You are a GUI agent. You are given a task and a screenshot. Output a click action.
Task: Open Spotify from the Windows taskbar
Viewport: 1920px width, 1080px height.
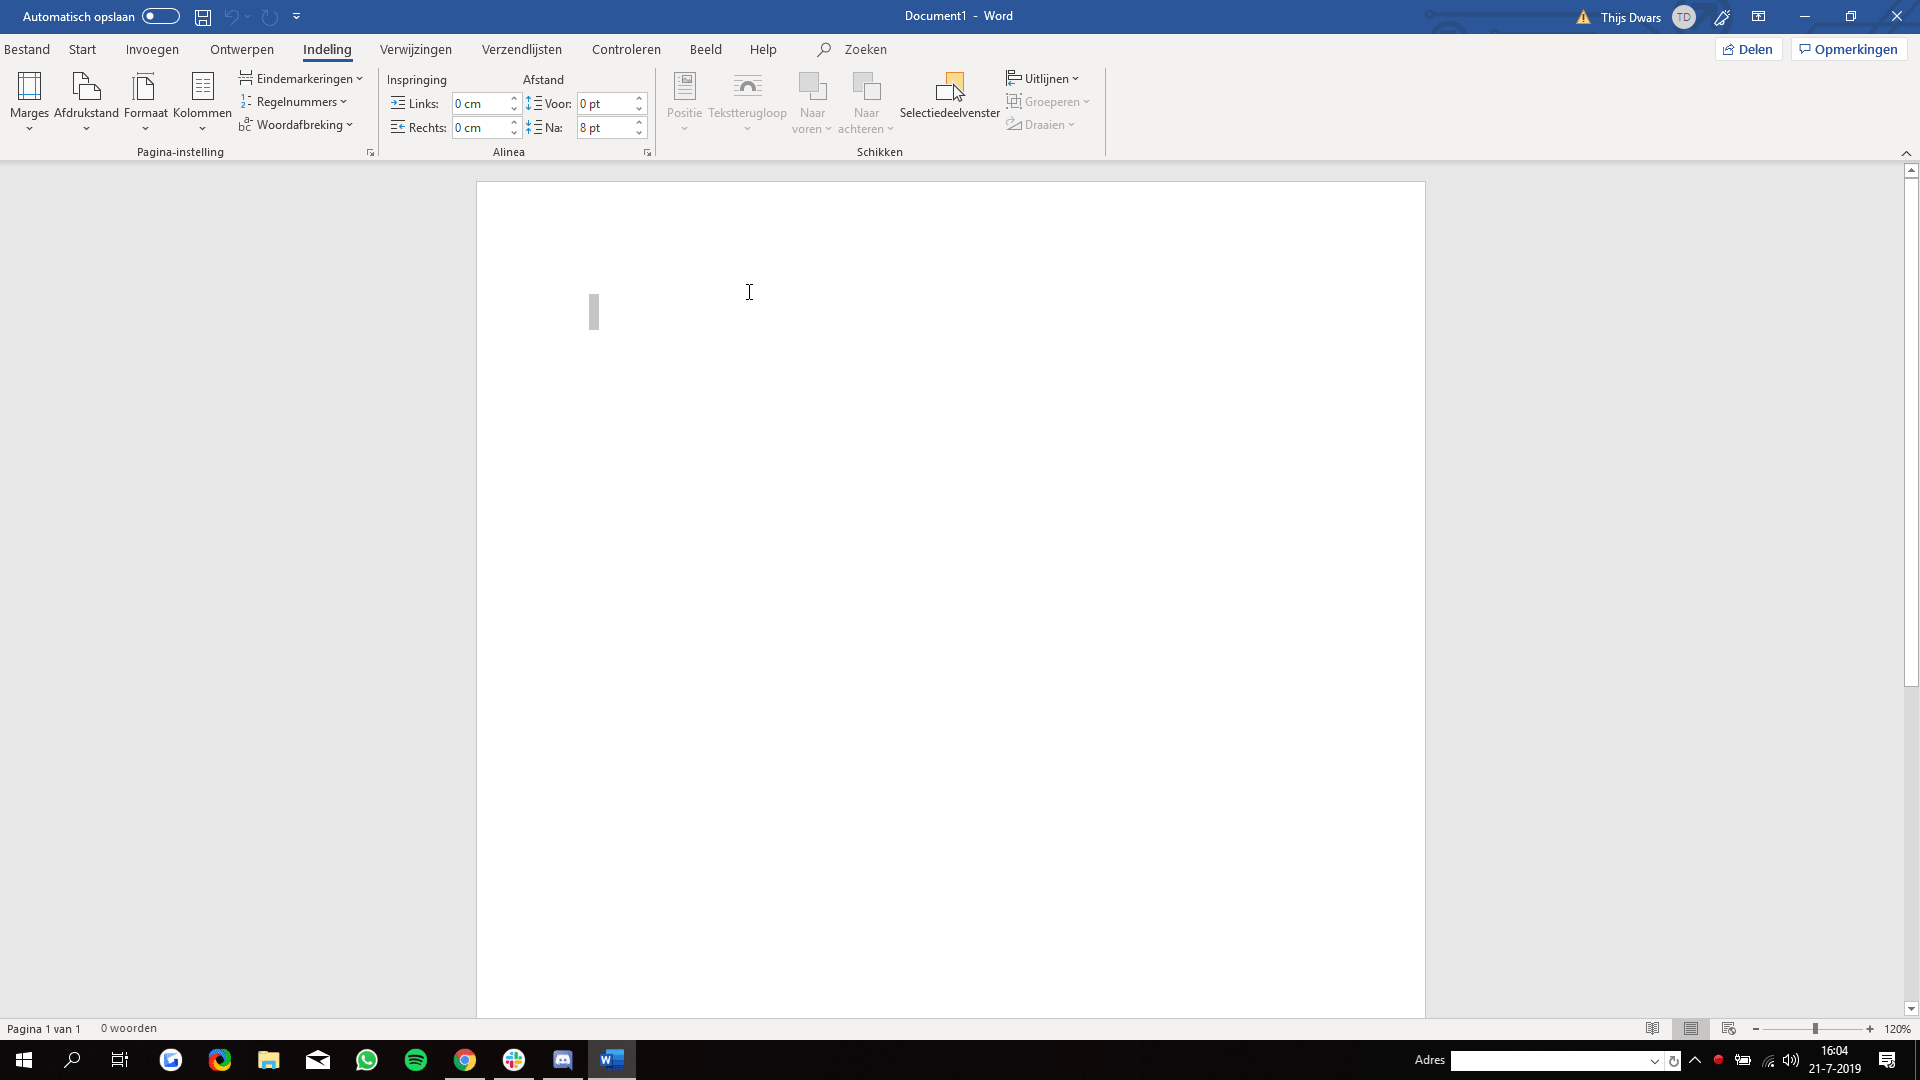pyautogui.click(x=416, y=1060)
